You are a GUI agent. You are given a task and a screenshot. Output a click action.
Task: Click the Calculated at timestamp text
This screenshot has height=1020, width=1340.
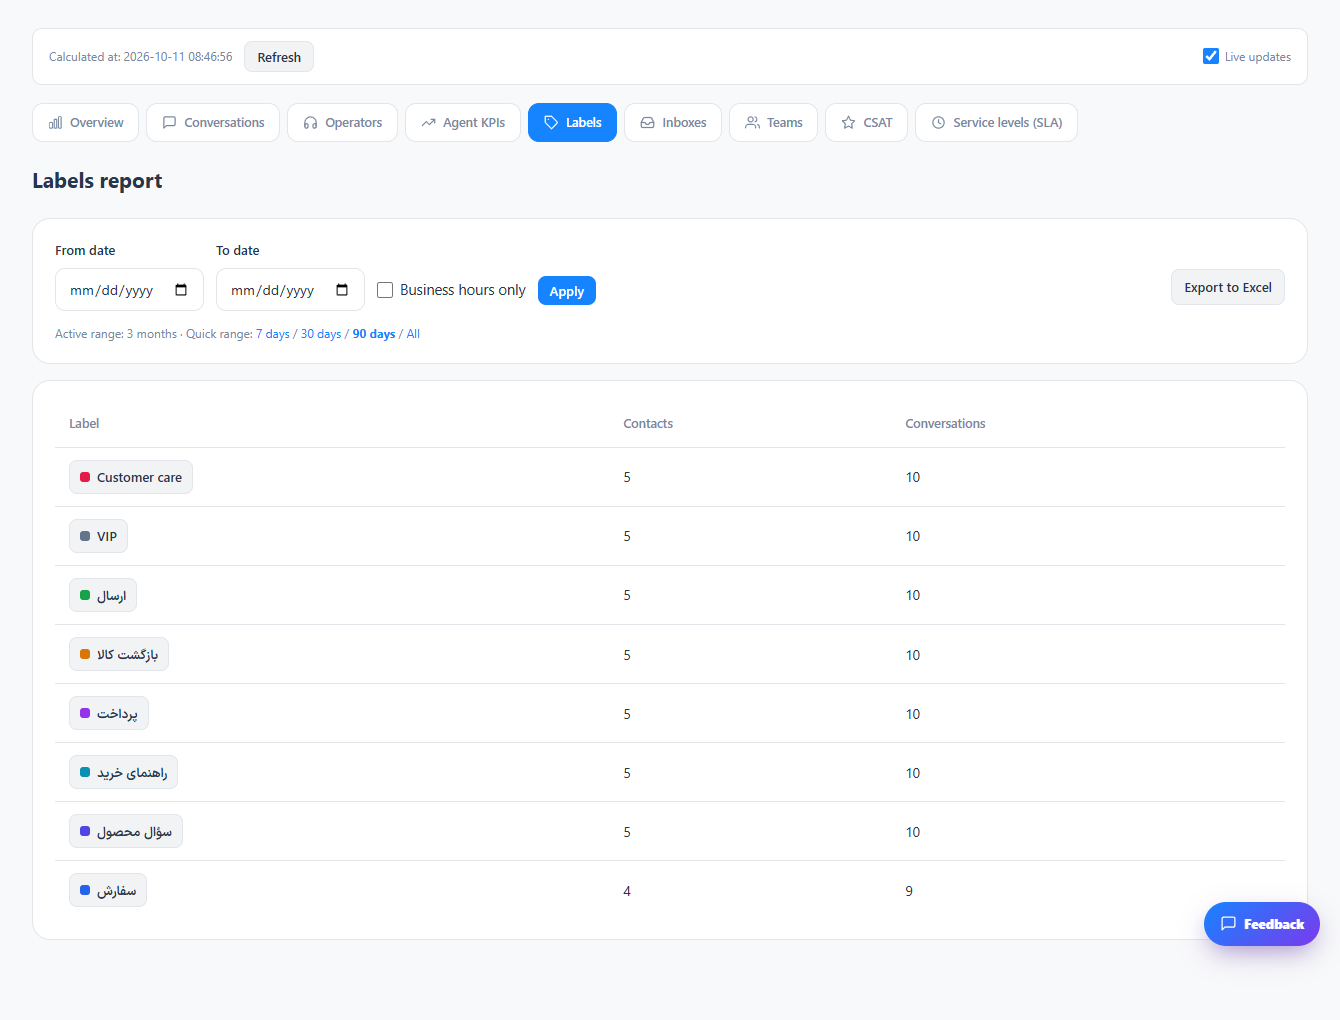click(140, 57)
